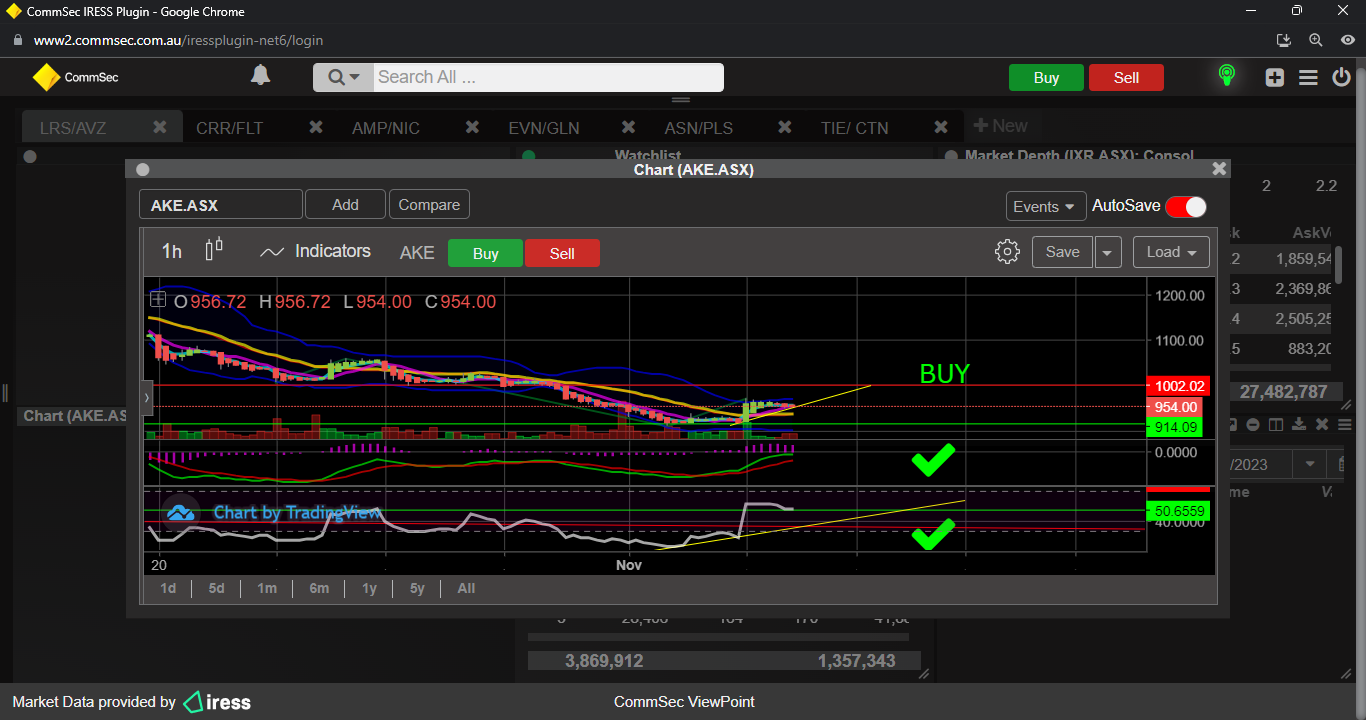This screenshot has height=720, width=1366.
Task: Close the AMP/NIC tab
Action: [x=472, y=127]
